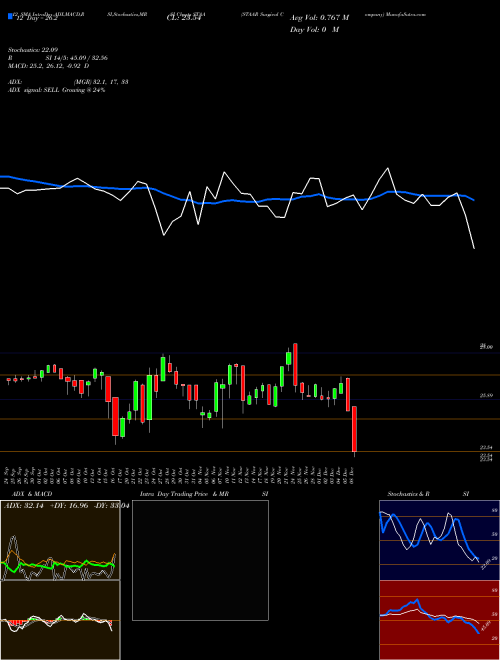The image size is (500, 660).
Task: Click the '+DY: 16.96' value
Action: [x=69, y=506]
